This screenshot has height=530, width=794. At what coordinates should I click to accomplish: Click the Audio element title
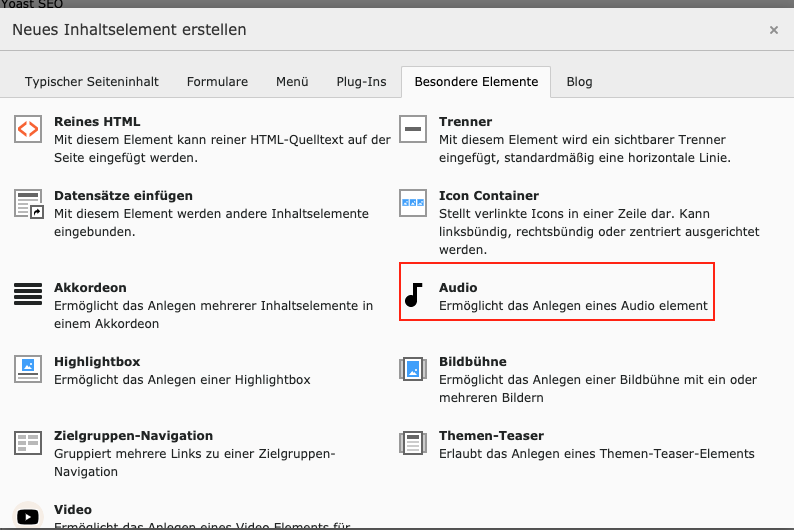[458, 288]
